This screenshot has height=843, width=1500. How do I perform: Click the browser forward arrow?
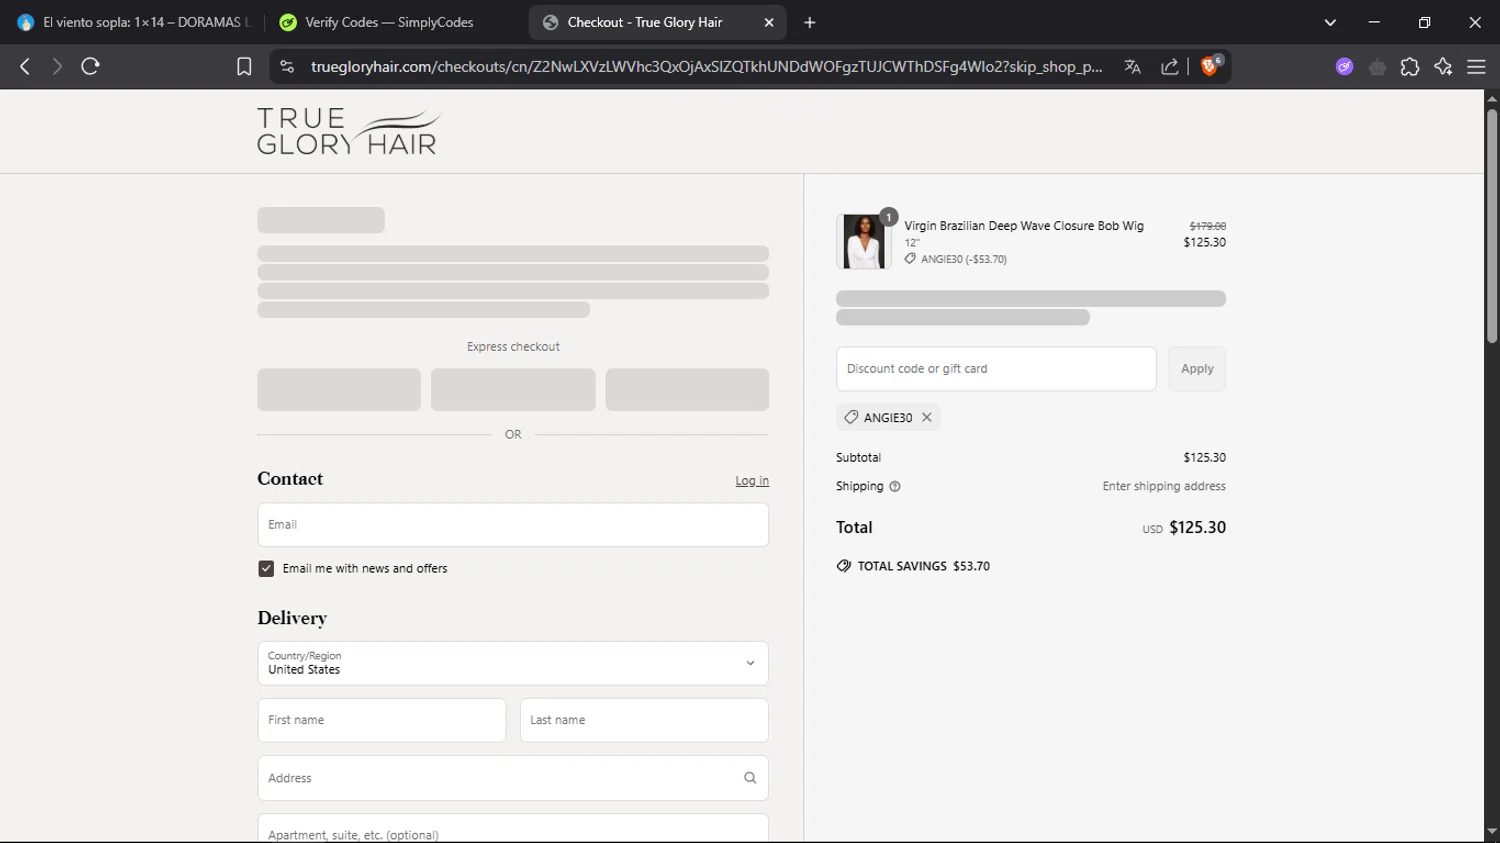tap(57, 66)
